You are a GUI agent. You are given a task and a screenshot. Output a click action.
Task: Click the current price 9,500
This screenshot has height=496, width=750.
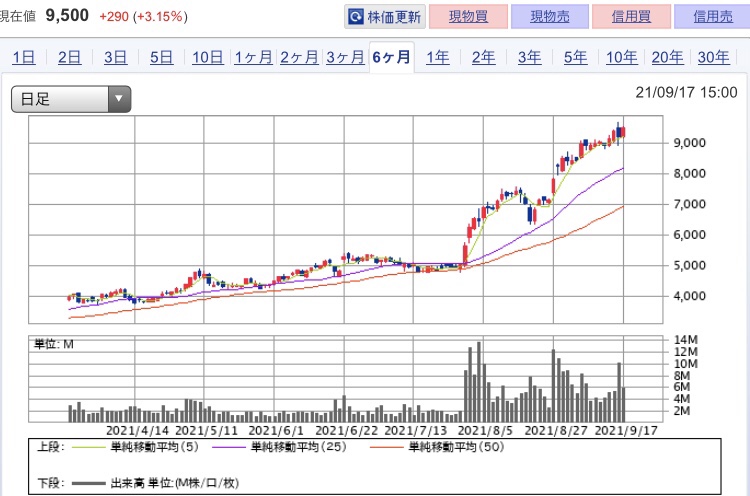67,15
